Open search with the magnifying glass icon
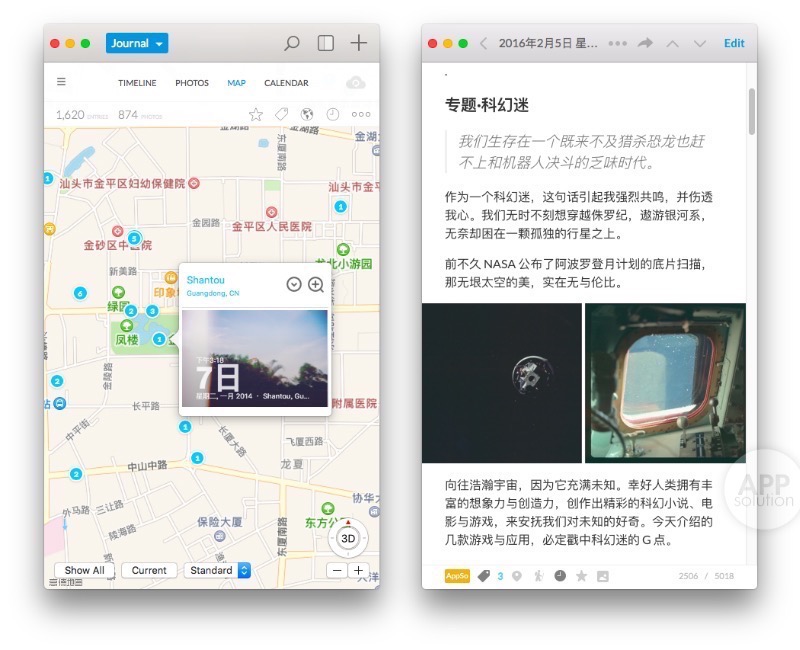The height and width of the screenshot is (650, 800). pos(290,43)
